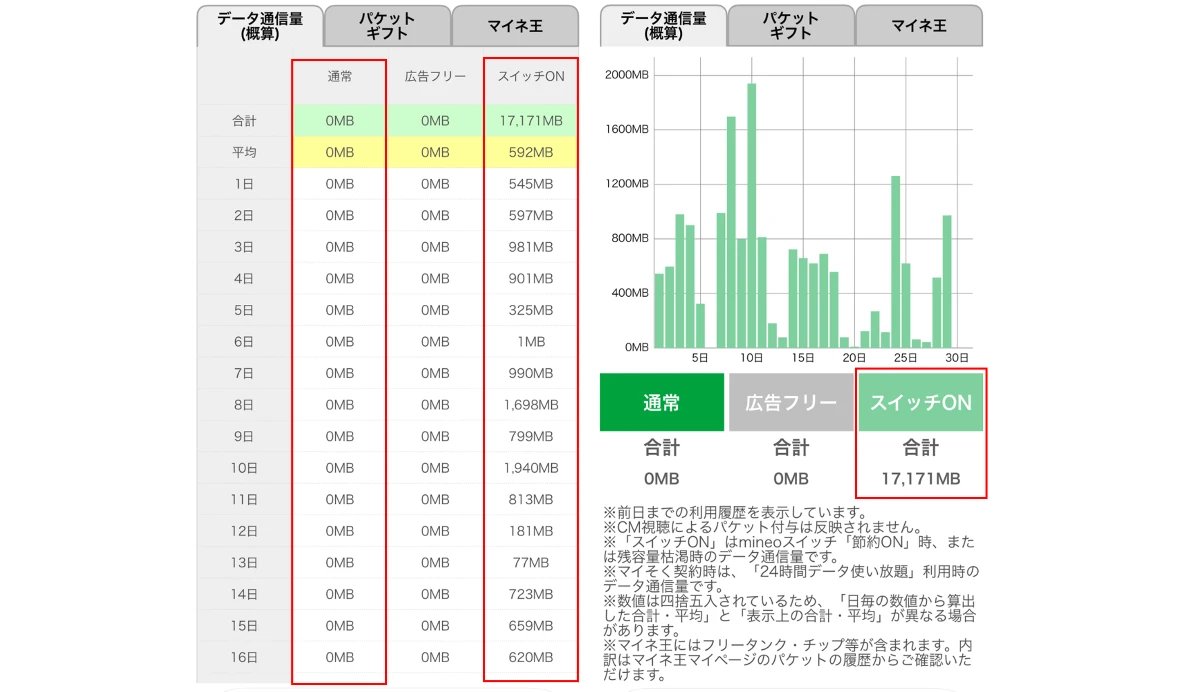The image size is (1200, 692).
Task: Click the 通常 0MB cell in the 合計 row
Action: click(340, 121)
